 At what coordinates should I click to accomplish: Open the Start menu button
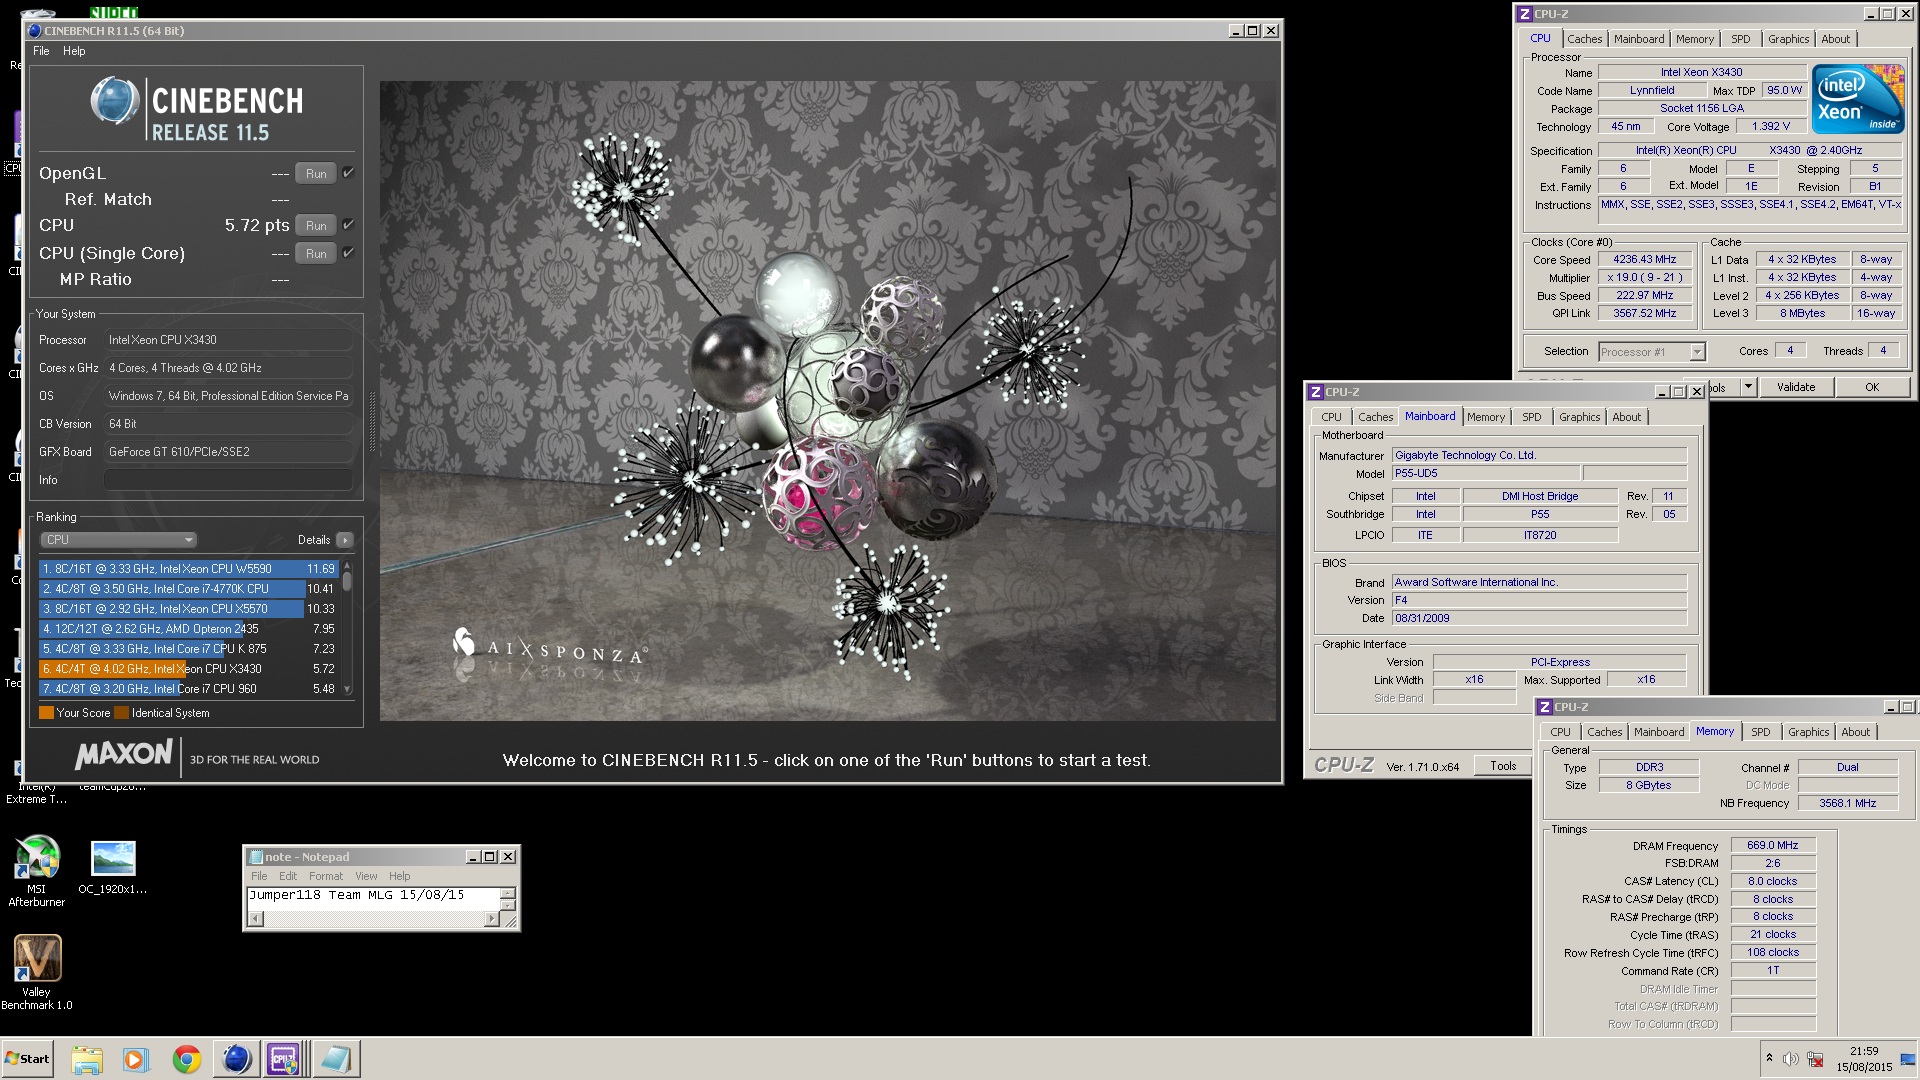(28, 1058)
